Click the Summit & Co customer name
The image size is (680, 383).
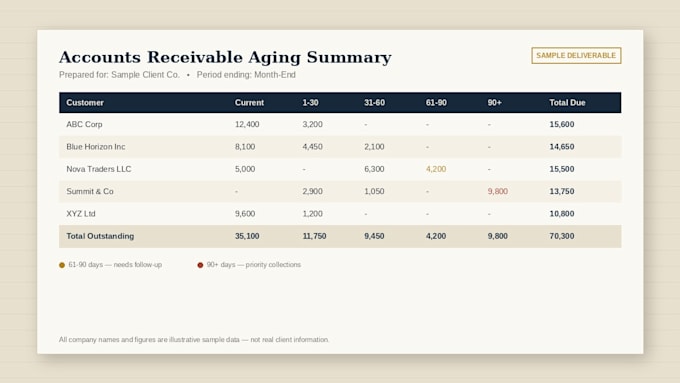coord(90,191)
